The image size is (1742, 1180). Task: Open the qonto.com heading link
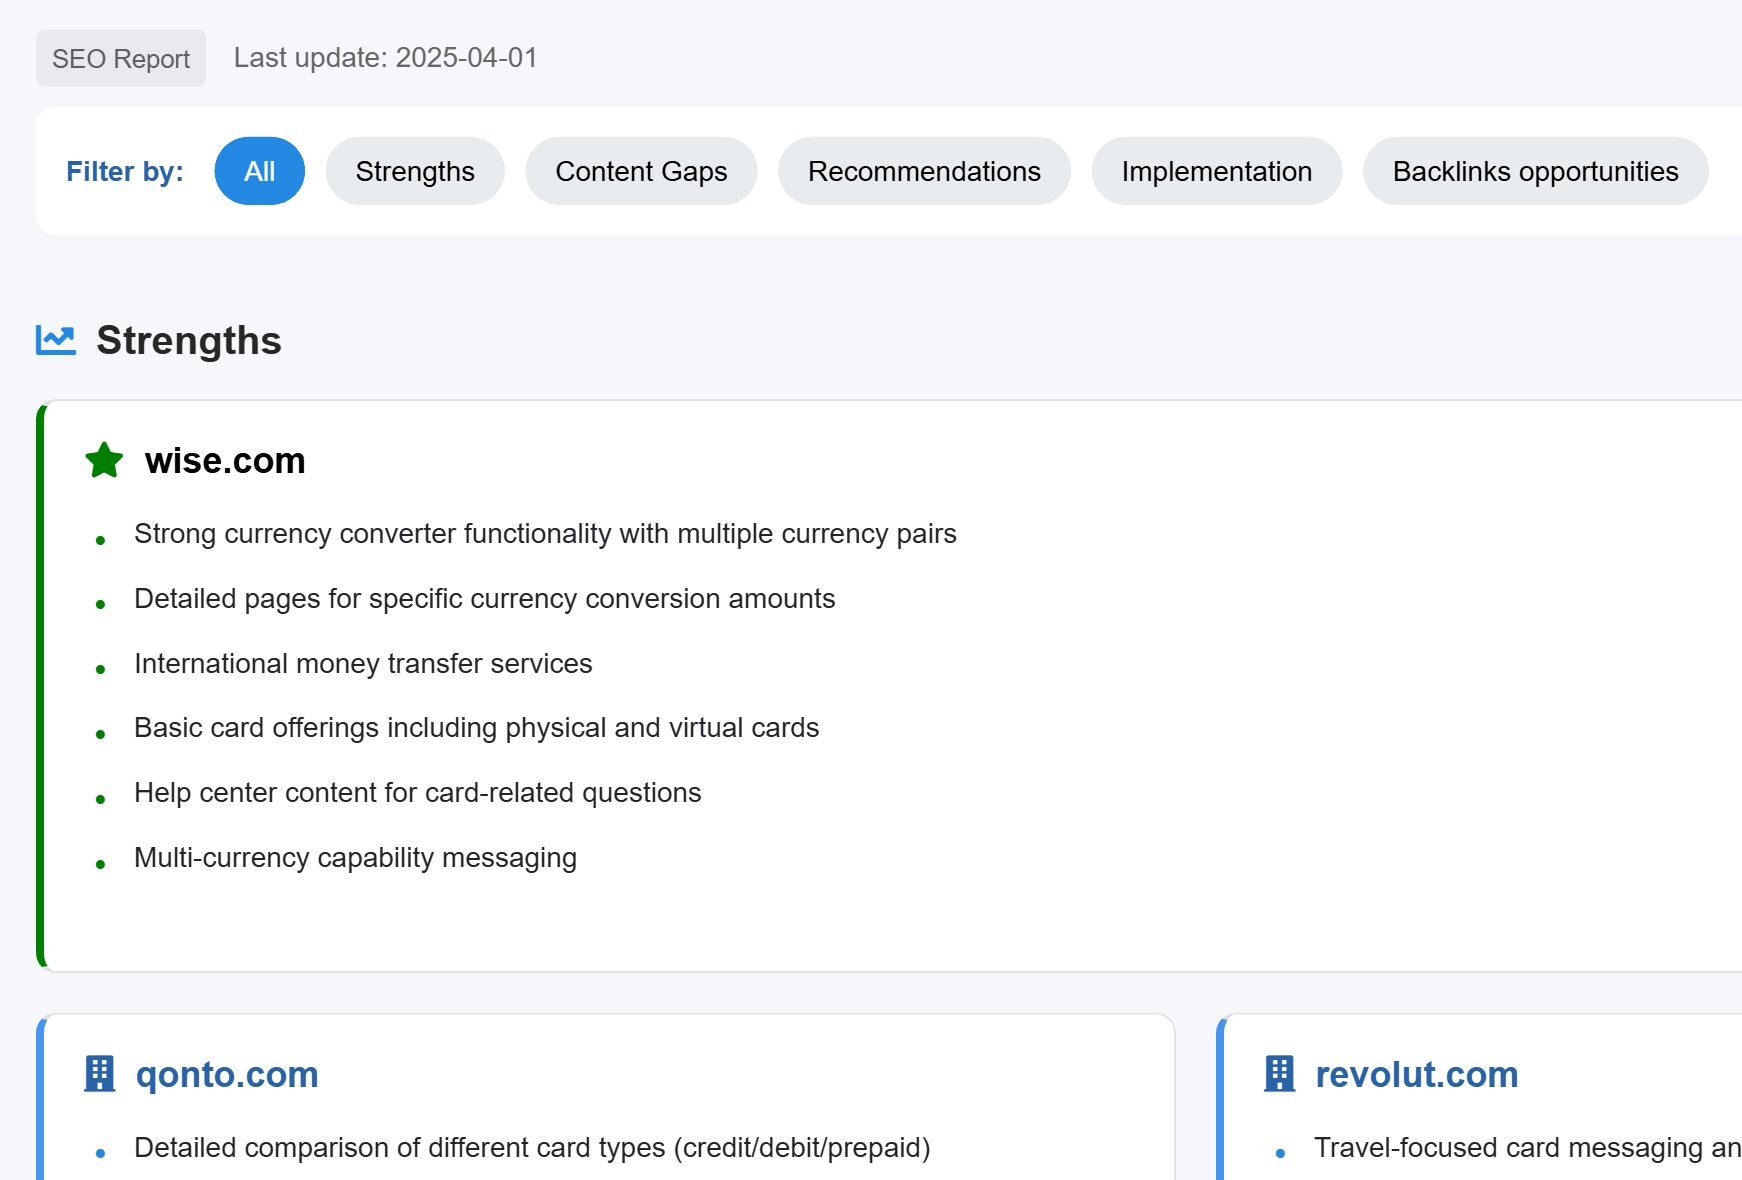tap(227, 1074)
